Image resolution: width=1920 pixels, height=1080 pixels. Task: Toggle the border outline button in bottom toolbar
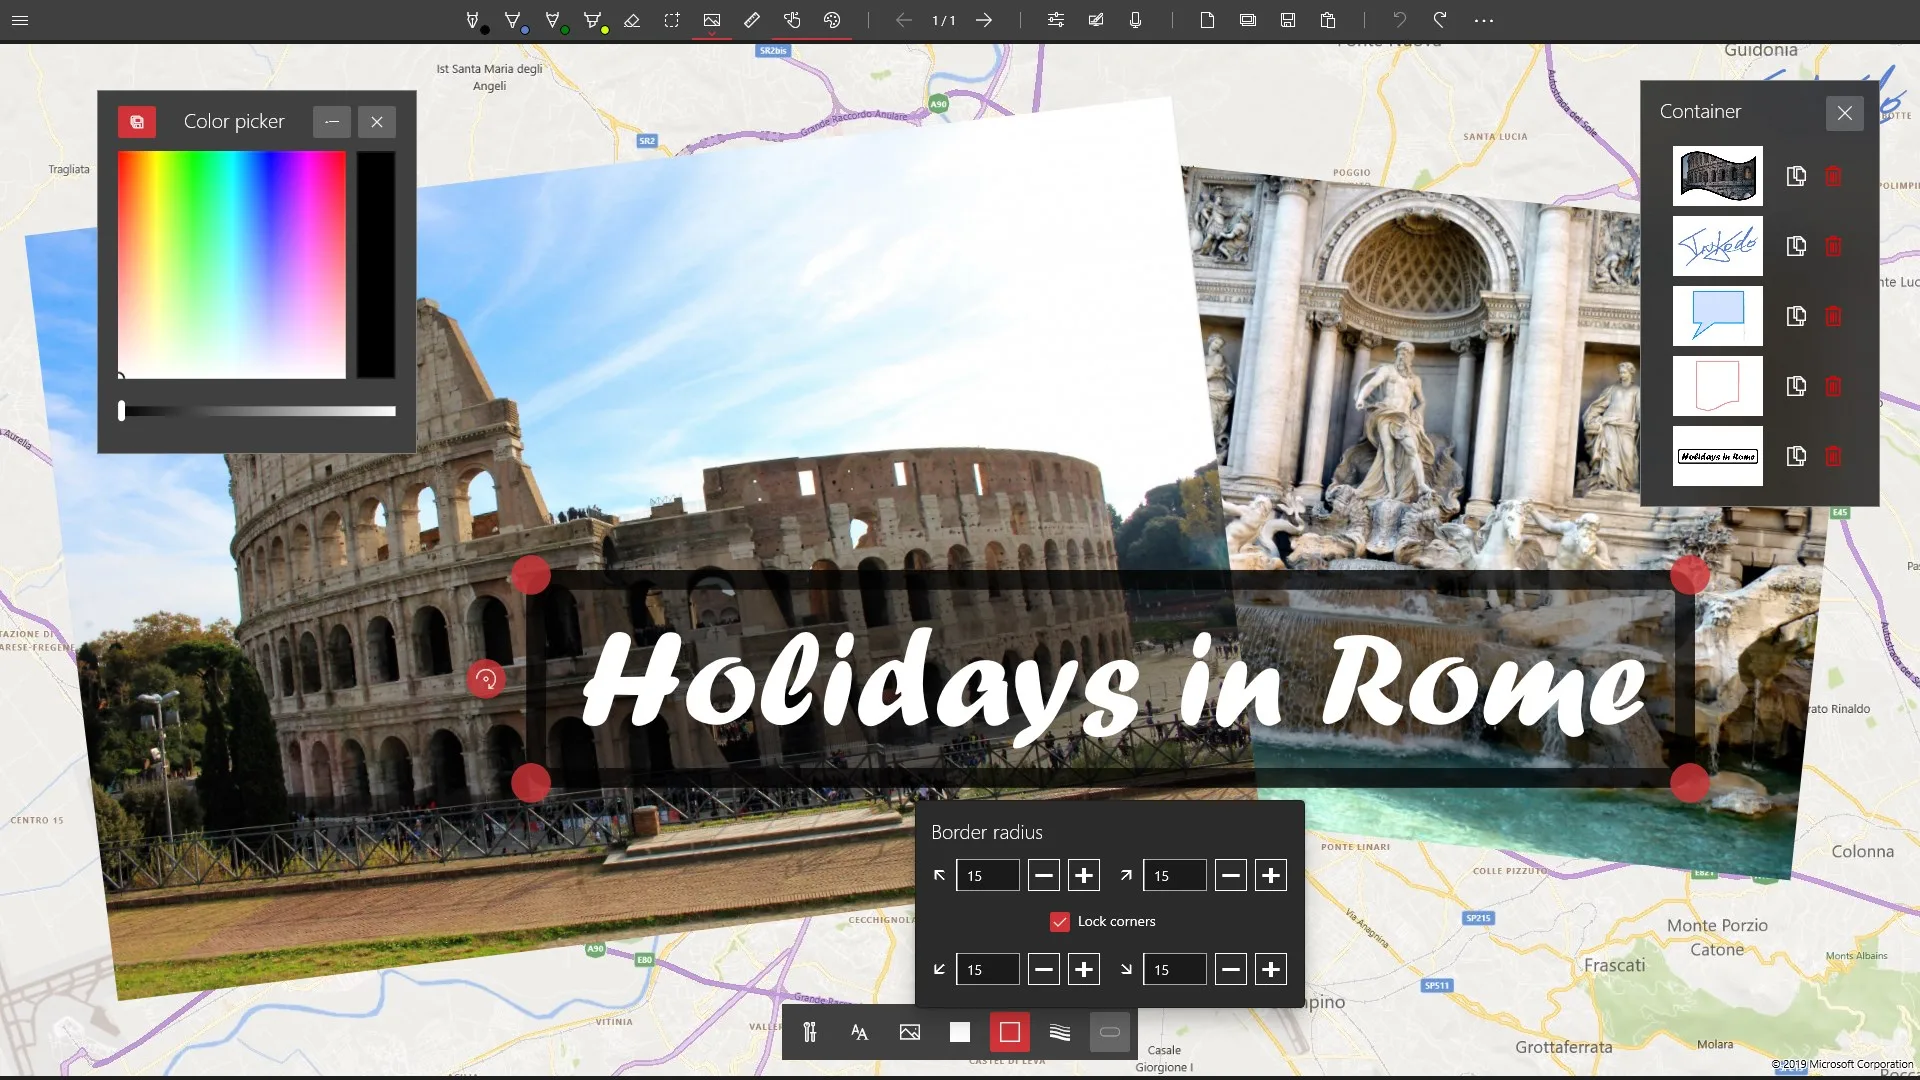point(1010,1032)
